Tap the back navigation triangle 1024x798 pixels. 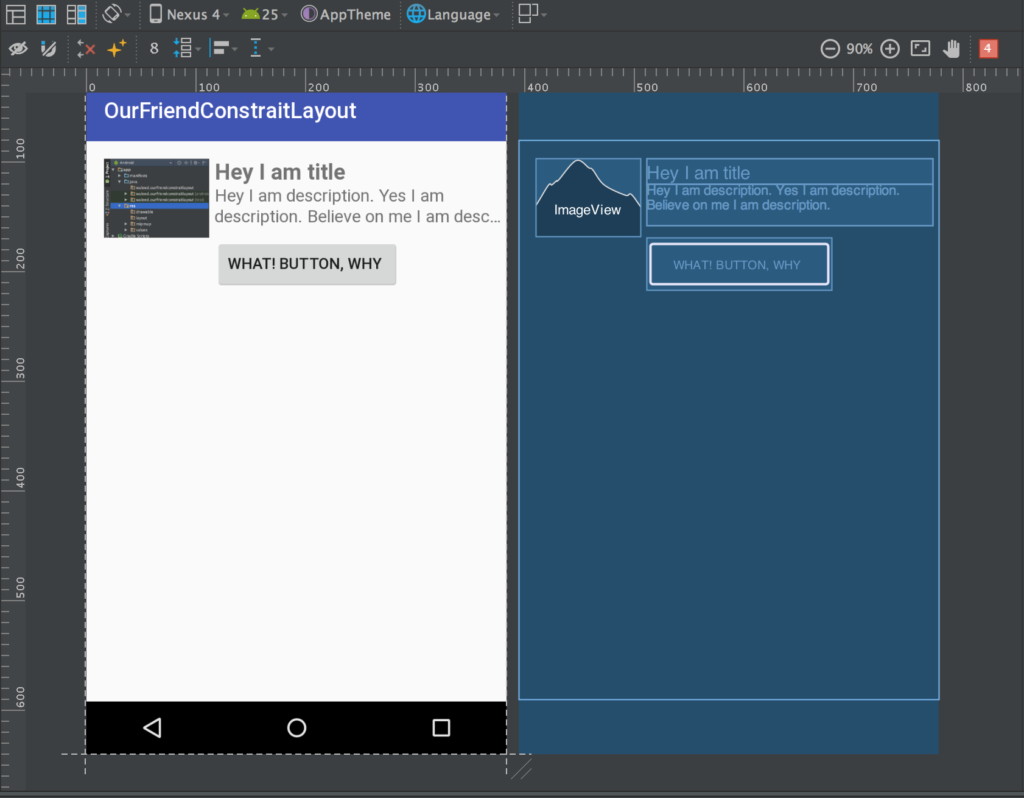152,727
